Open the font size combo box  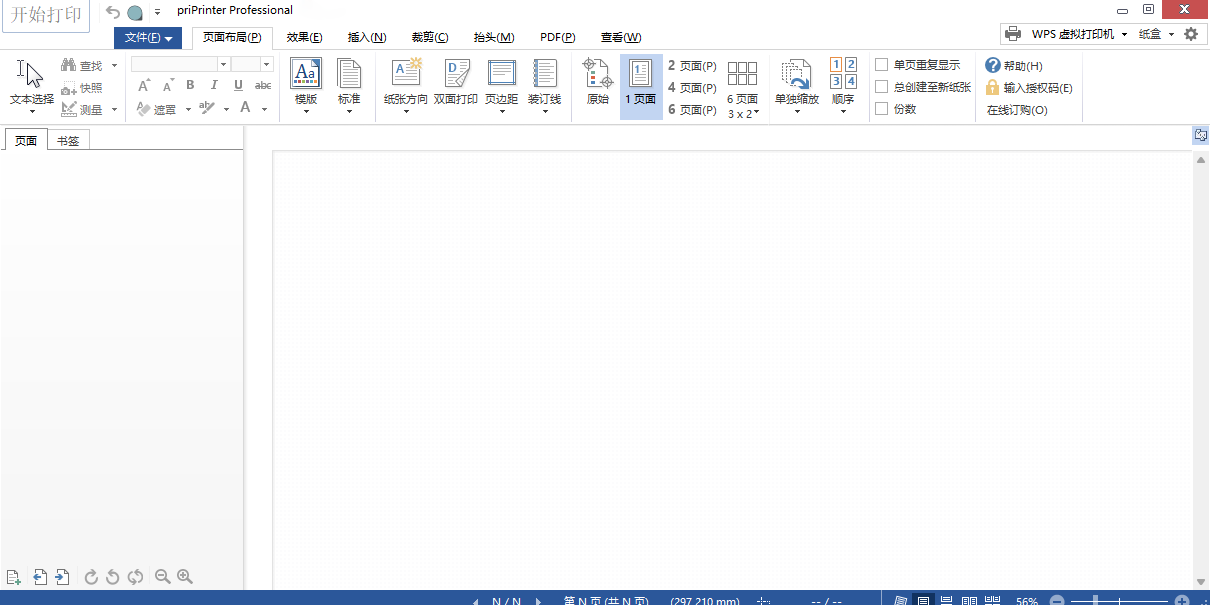(252, 64)
